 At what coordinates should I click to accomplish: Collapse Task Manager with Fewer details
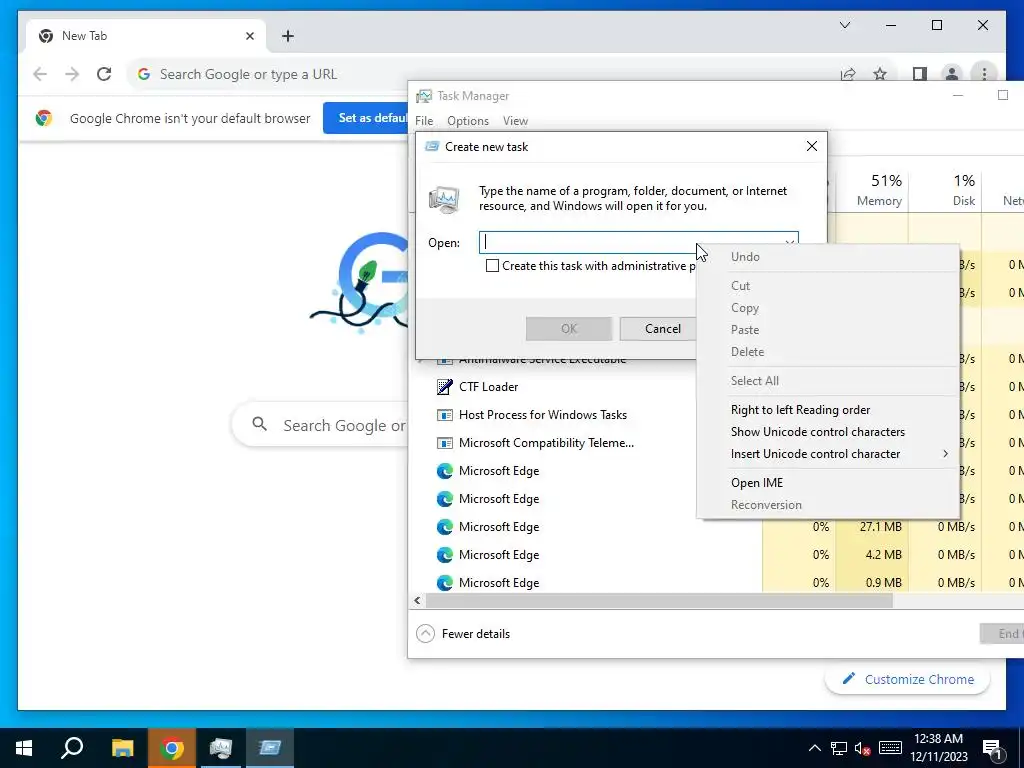[463, 633]
